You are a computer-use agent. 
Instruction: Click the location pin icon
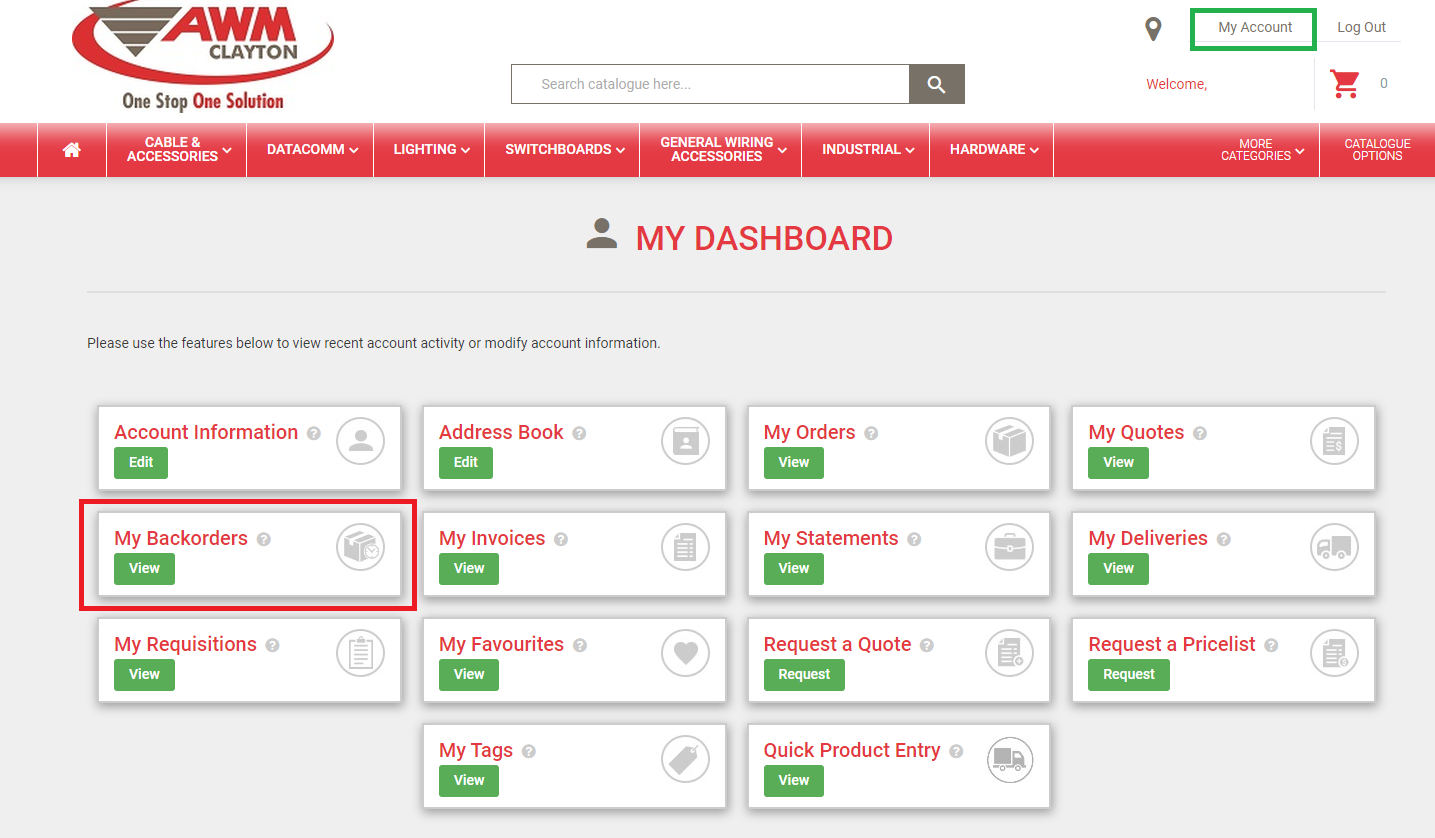point(1153,29)
